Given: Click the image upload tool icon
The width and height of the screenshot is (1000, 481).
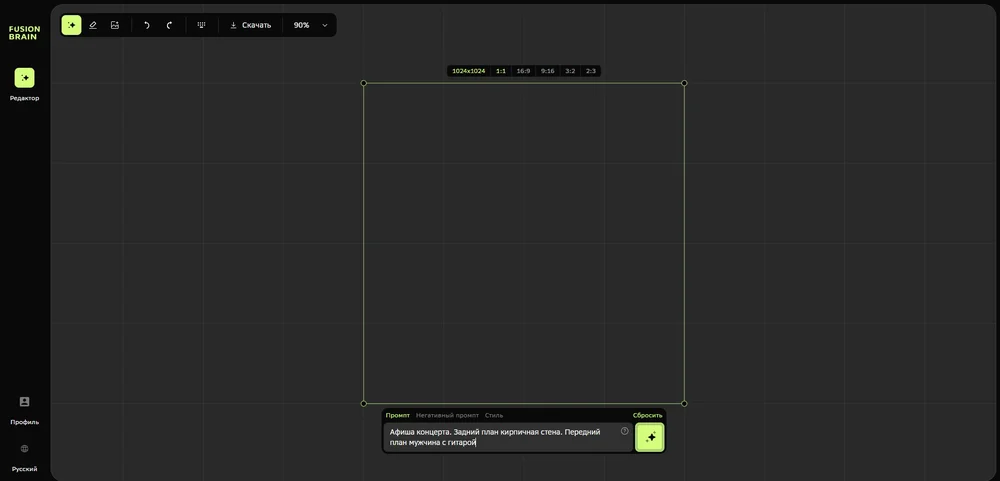Looking at the screenshot, I should 115,25.
